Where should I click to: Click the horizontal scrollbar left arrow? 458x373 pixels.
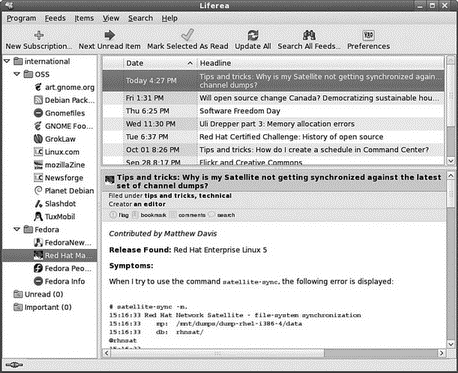pyautogui.click(x=107, y=353)
